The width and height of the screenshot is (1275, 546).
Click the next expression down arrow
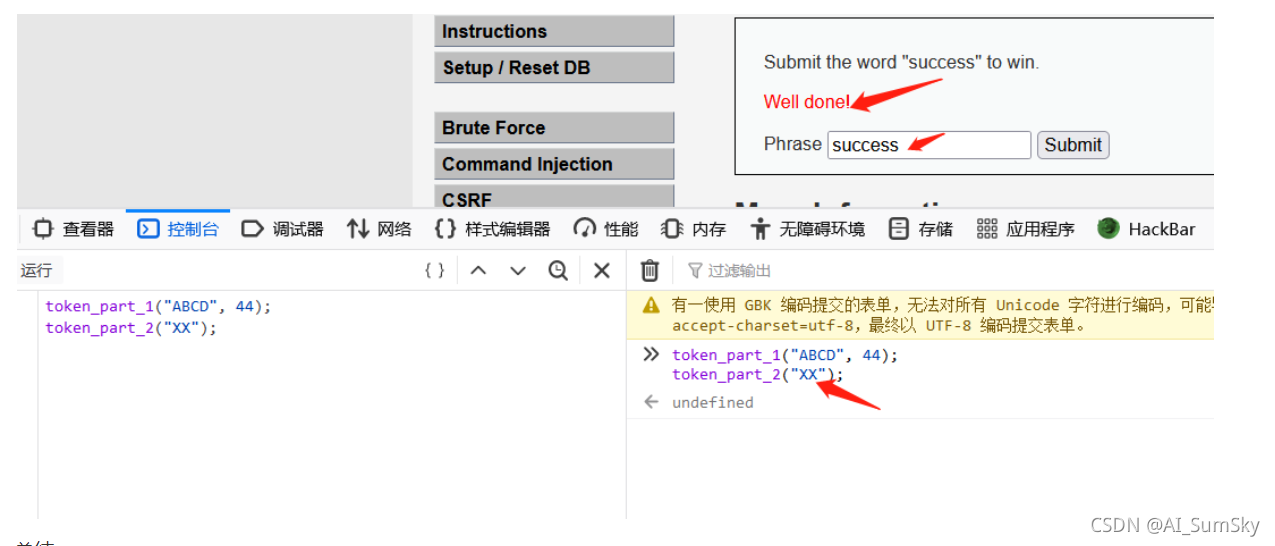pos(517,270)
